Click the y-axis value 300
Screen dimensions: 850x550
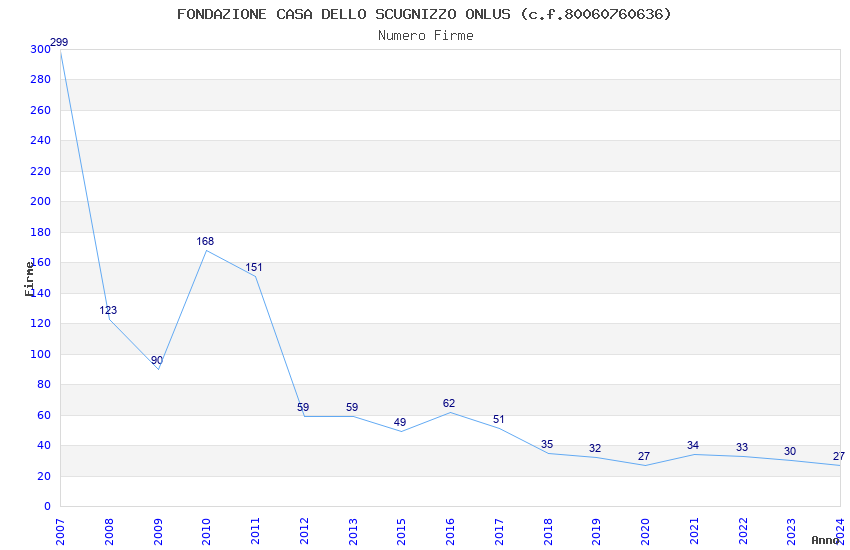point(40,49)
